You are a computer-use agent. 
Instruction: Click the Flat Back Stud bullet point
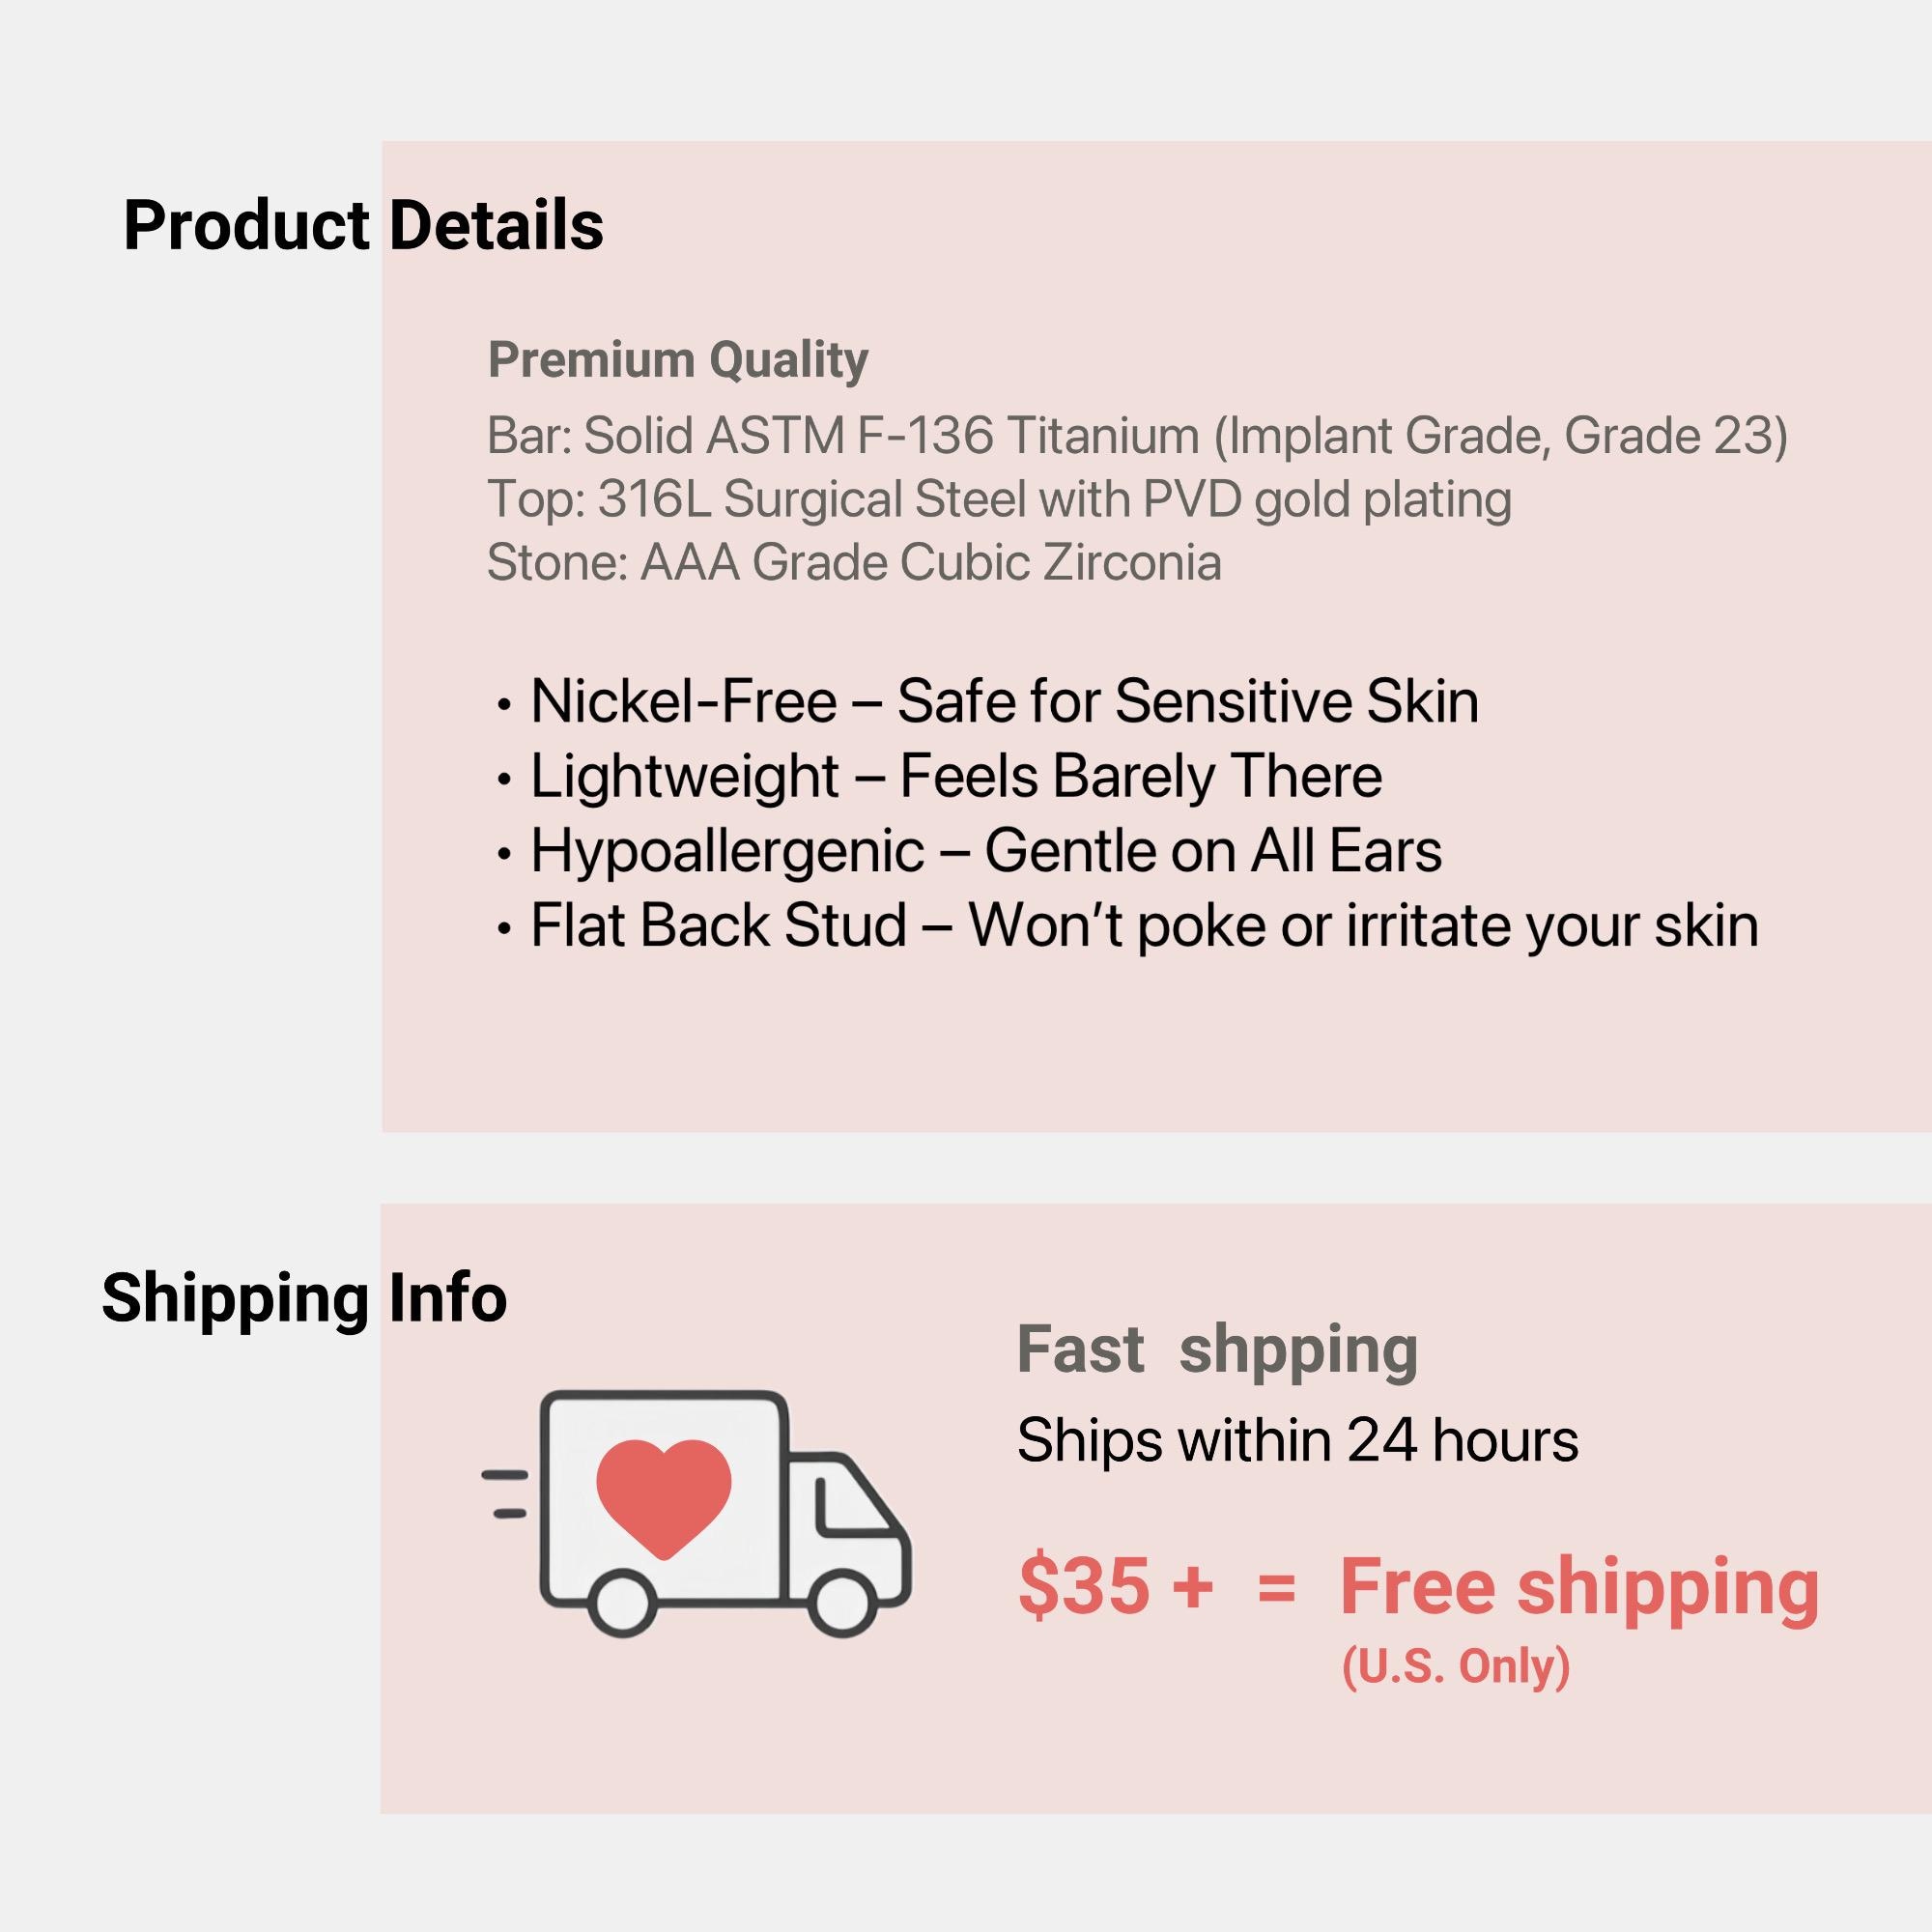point(1127,926)
